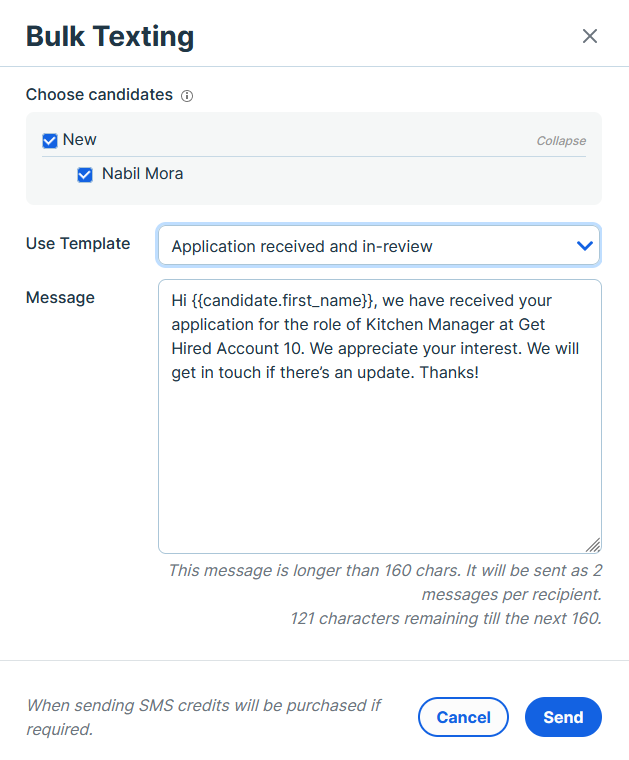Click the message box resize handle
Viewport: 629px width, 760px height.
(593, 545)
